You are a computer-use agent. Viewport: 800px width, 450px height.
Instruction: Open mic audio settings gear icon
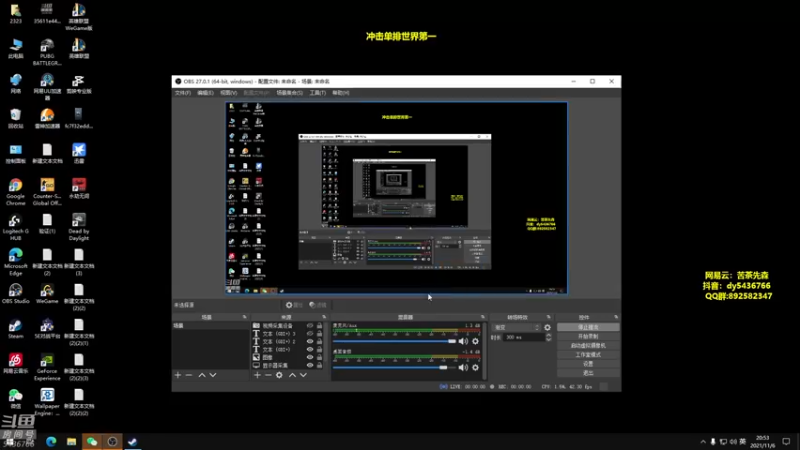[476, 341]
